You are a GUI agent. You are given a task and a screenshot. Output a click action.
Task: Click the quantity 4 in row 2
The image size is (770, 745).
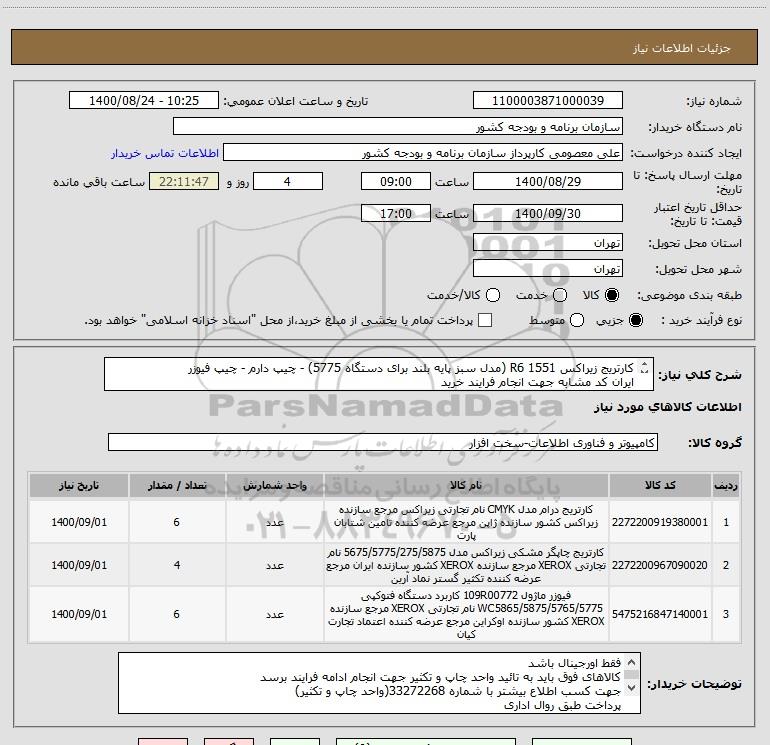click(x=177, y=565)
